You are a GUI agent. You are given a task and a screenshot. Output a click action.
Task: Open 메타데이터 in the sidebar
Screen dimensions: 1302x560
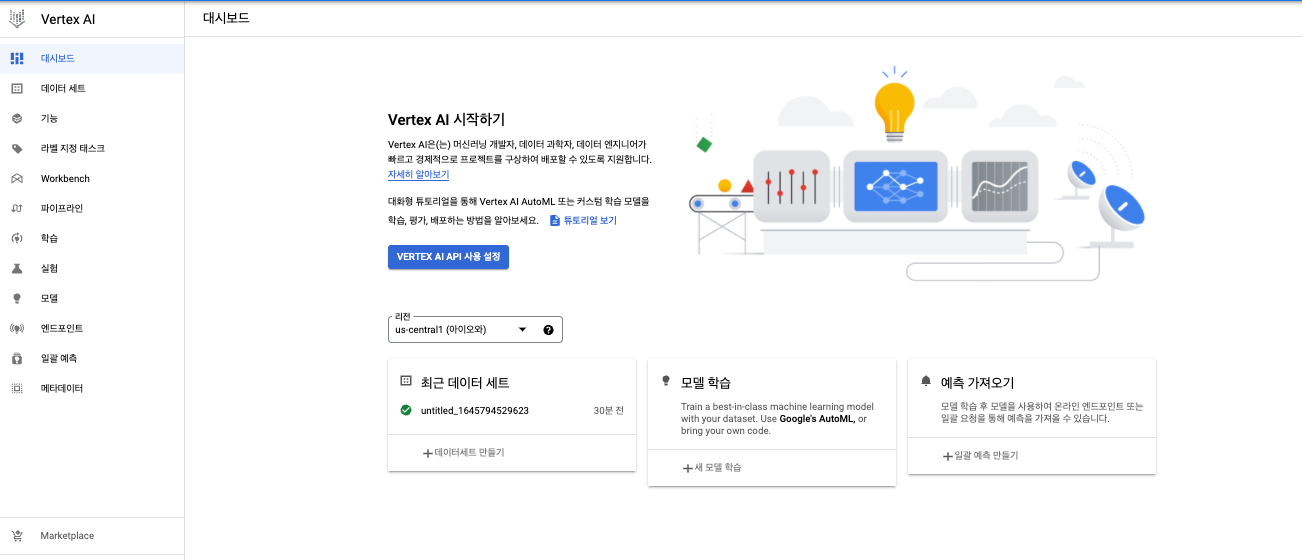point(92,389)
